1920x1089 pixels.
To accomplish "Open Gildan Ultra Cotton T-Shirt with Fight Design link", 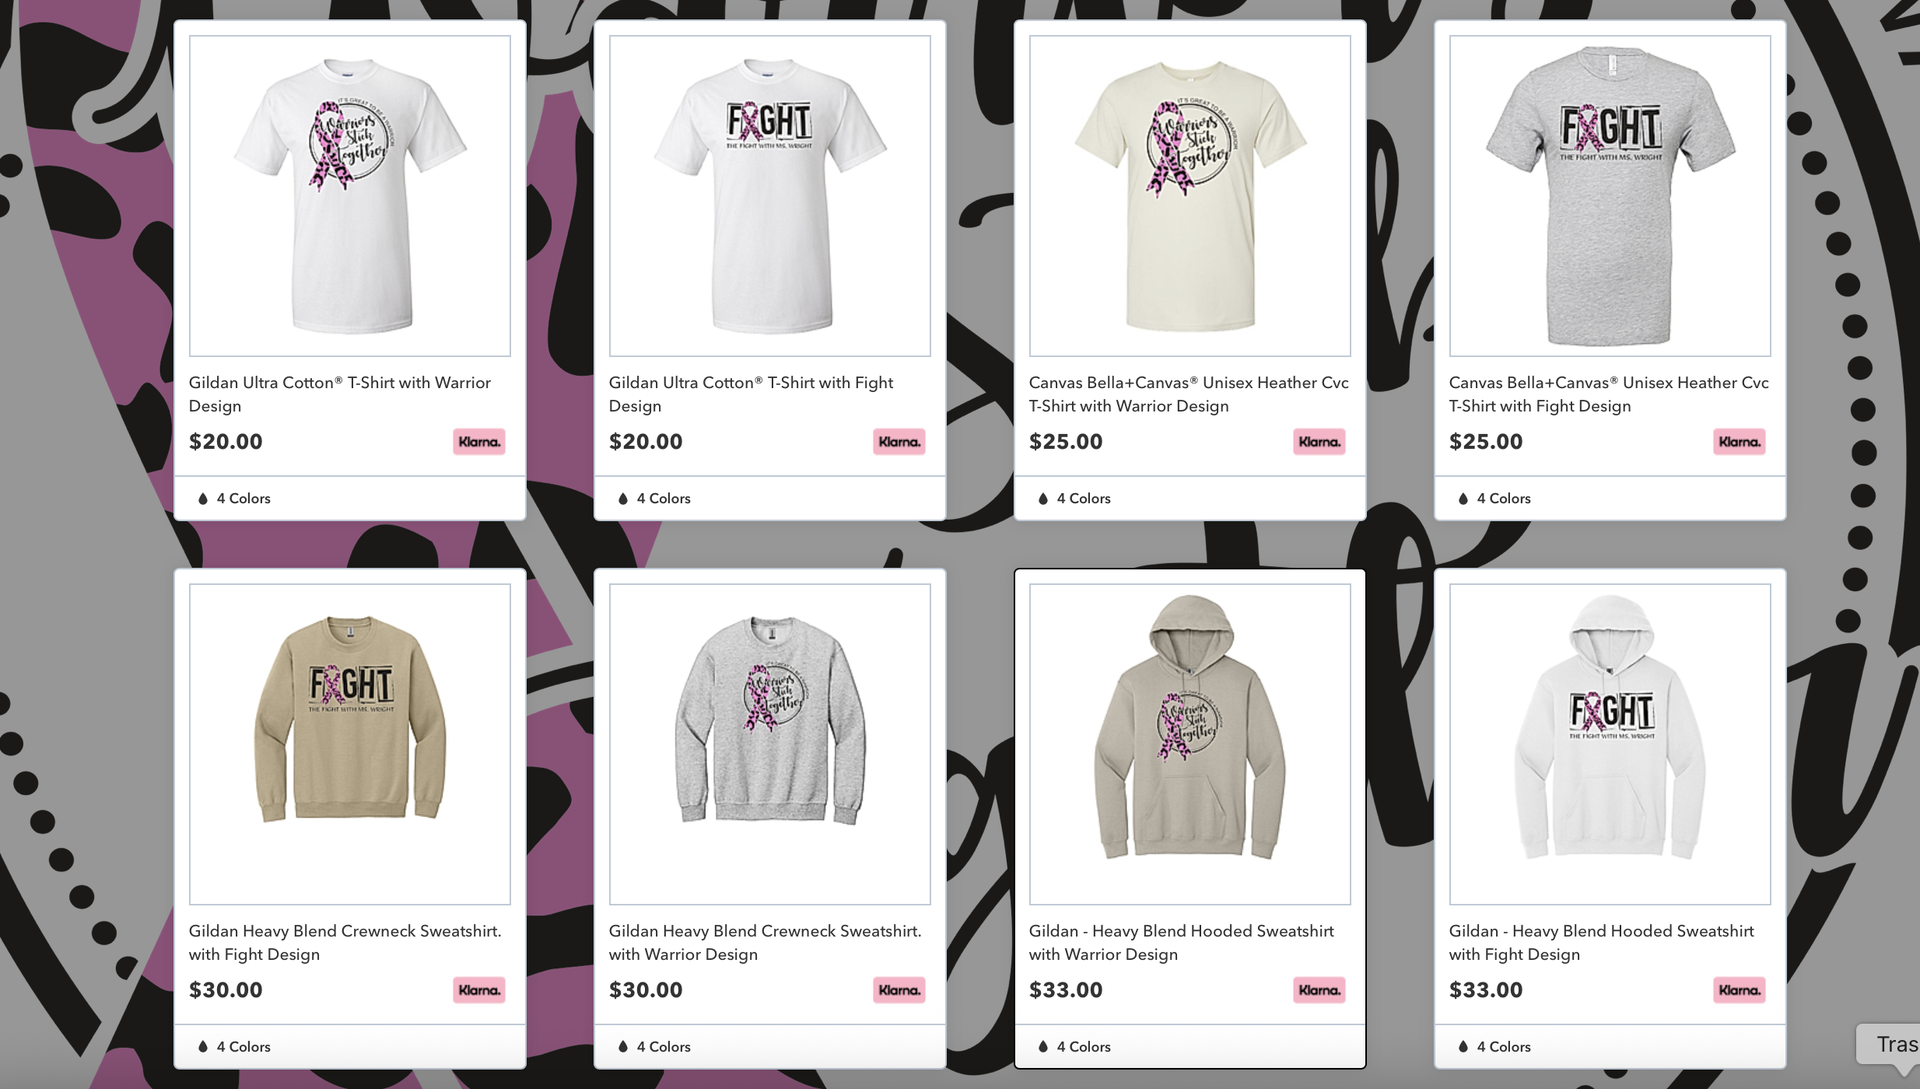I will [751, 394].
